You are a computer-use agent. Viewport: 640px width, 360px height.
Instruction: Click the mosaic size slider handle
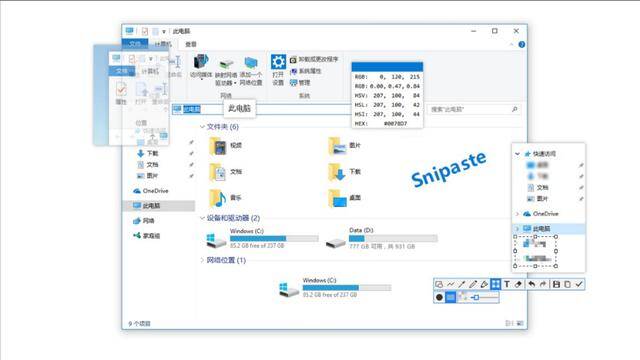tap(476, 298)
